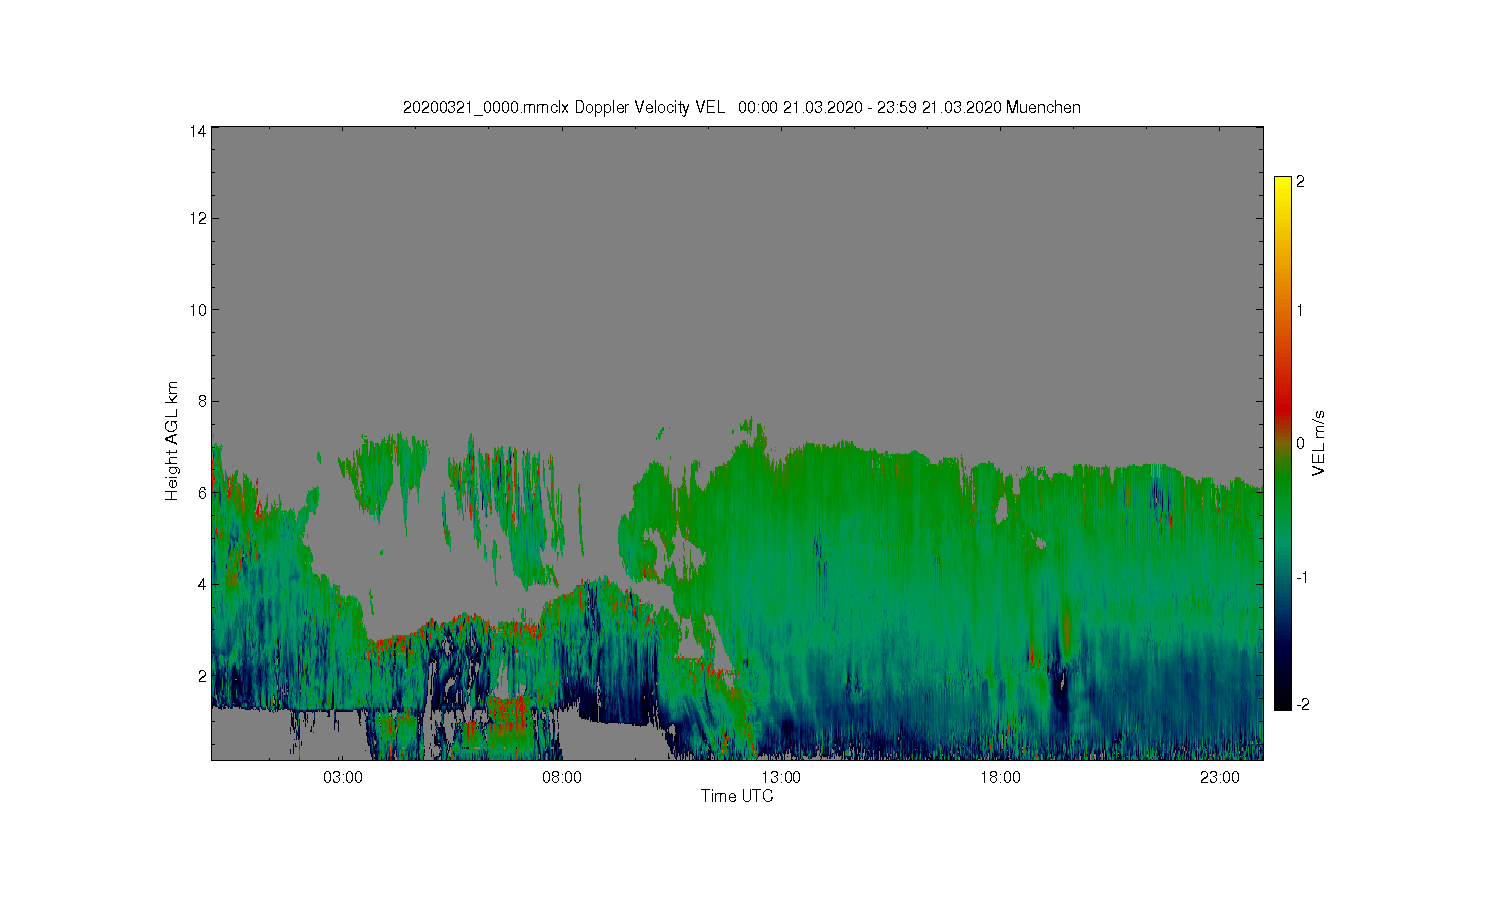Click the colorbar label -2
This screenshot has width=1500, height=900.
tap(1302, 705)
